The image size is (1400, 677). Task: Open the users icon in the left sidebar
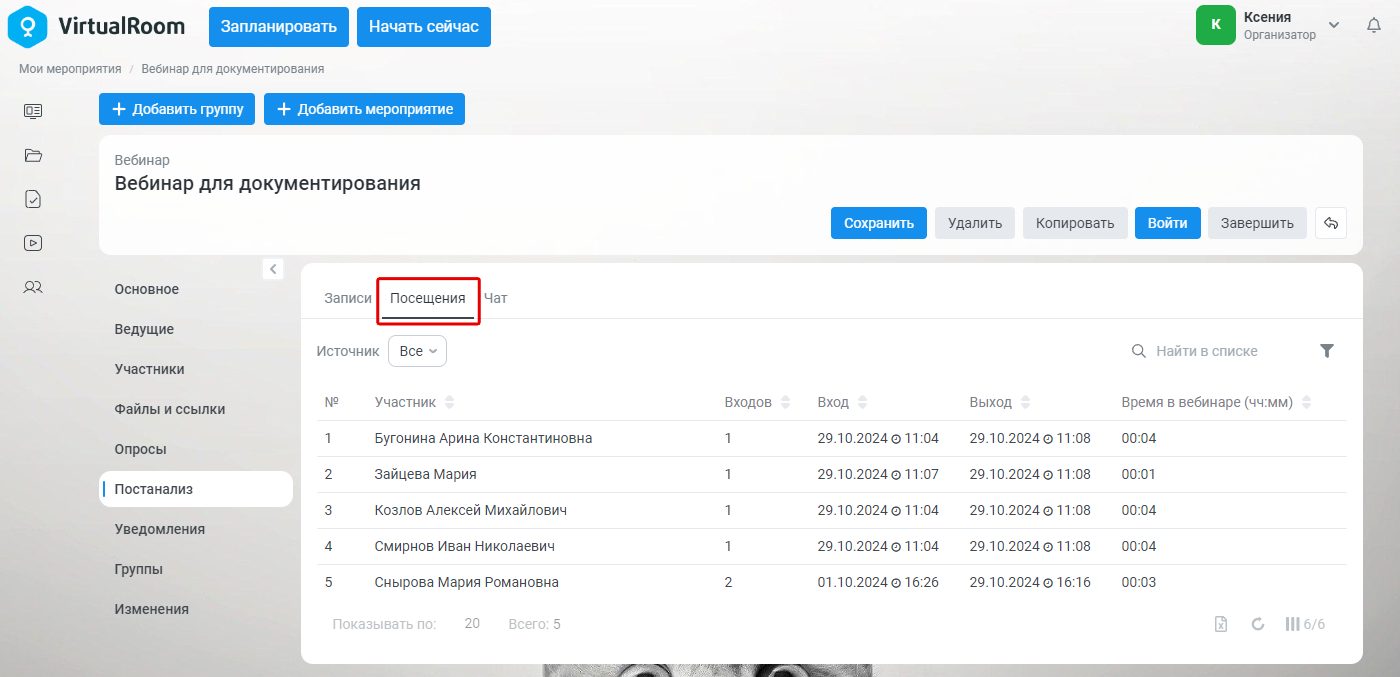tap(33, 287)
